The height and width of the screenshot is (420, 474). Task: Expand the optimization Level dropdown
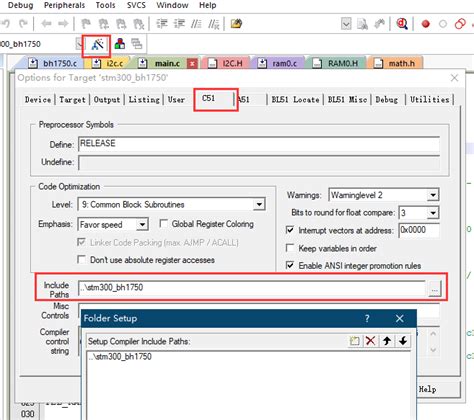click(x=259, y=204)
